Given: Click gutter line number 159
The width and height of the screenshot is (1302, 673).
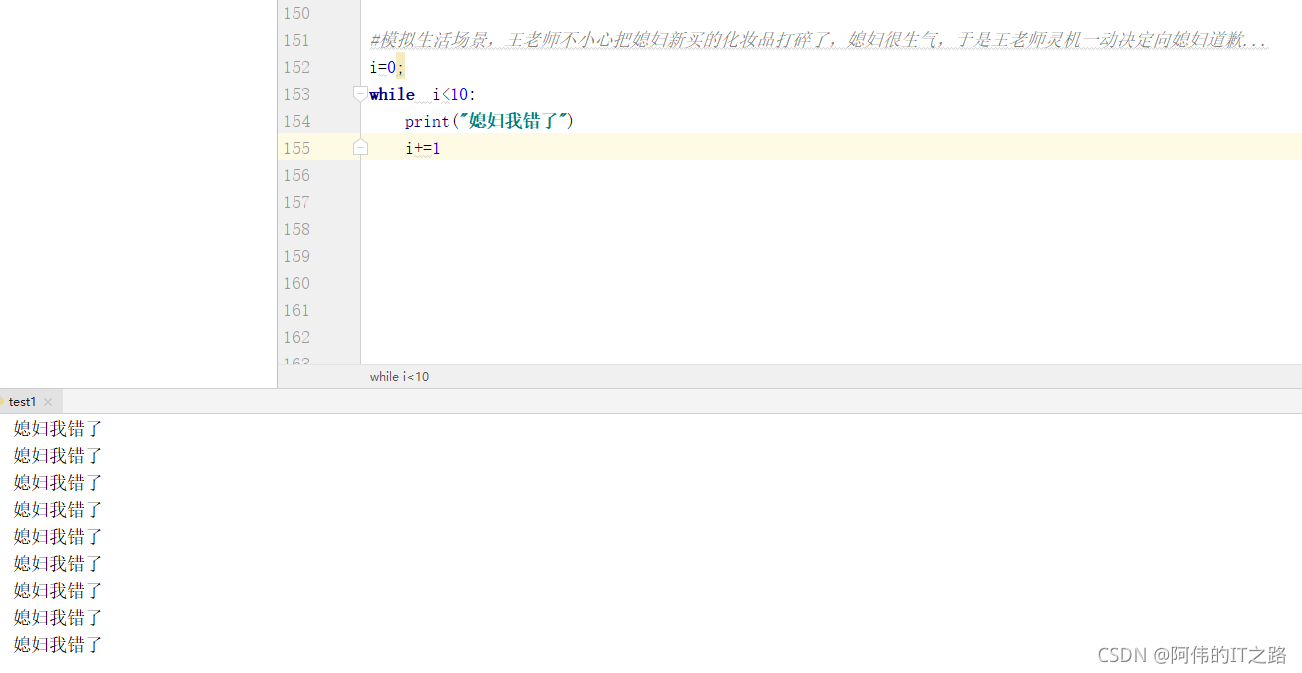Looking at the screenshot, I should coord(297,257).
